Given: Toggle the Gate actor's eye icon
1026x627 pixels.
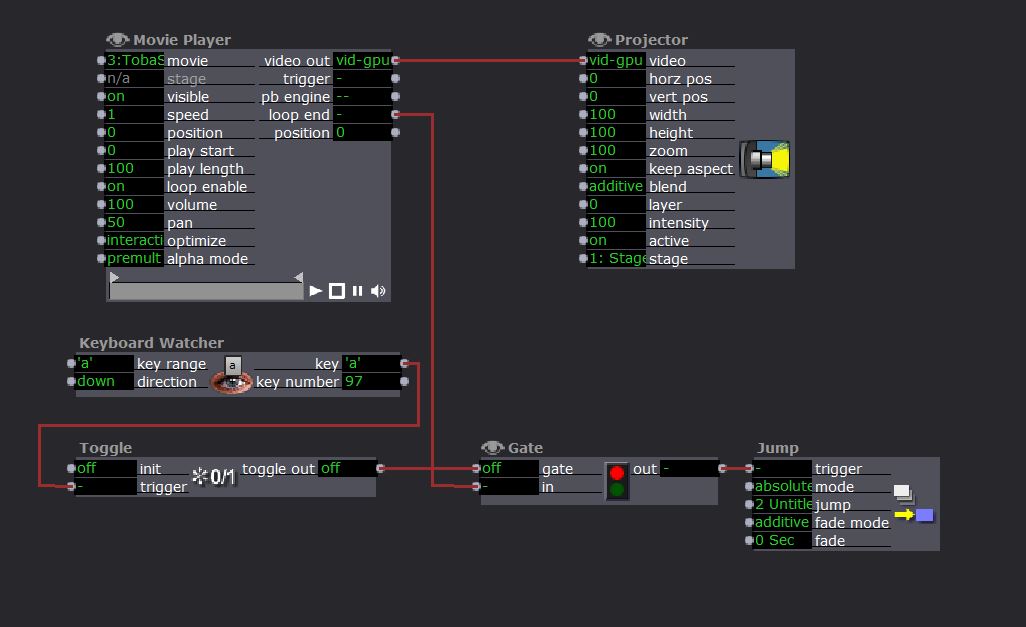Looking at the screenshot, I should 492,448.
